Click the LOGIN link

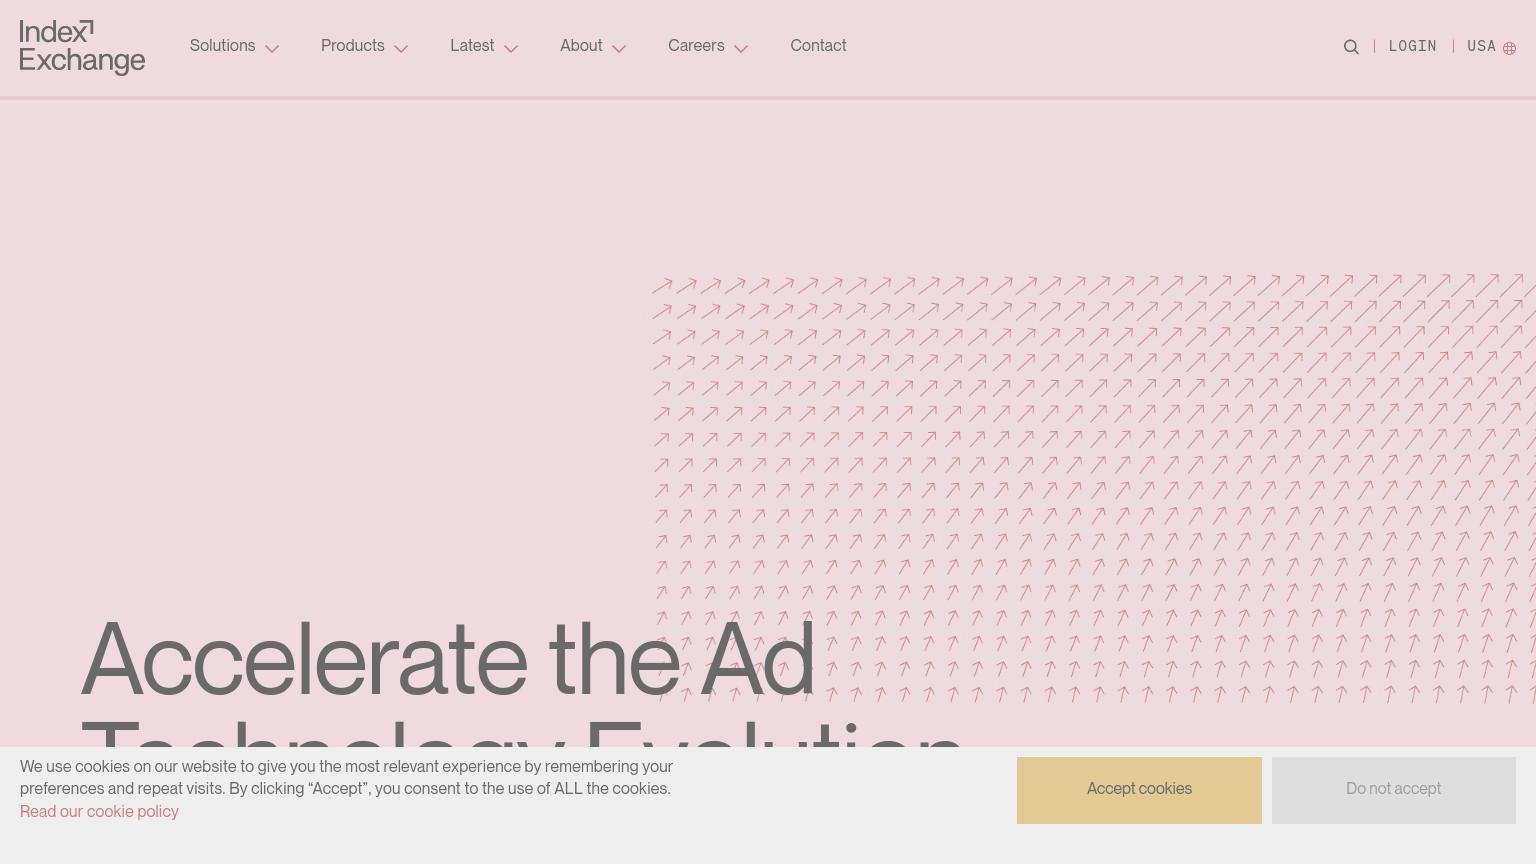[1412, 46]
